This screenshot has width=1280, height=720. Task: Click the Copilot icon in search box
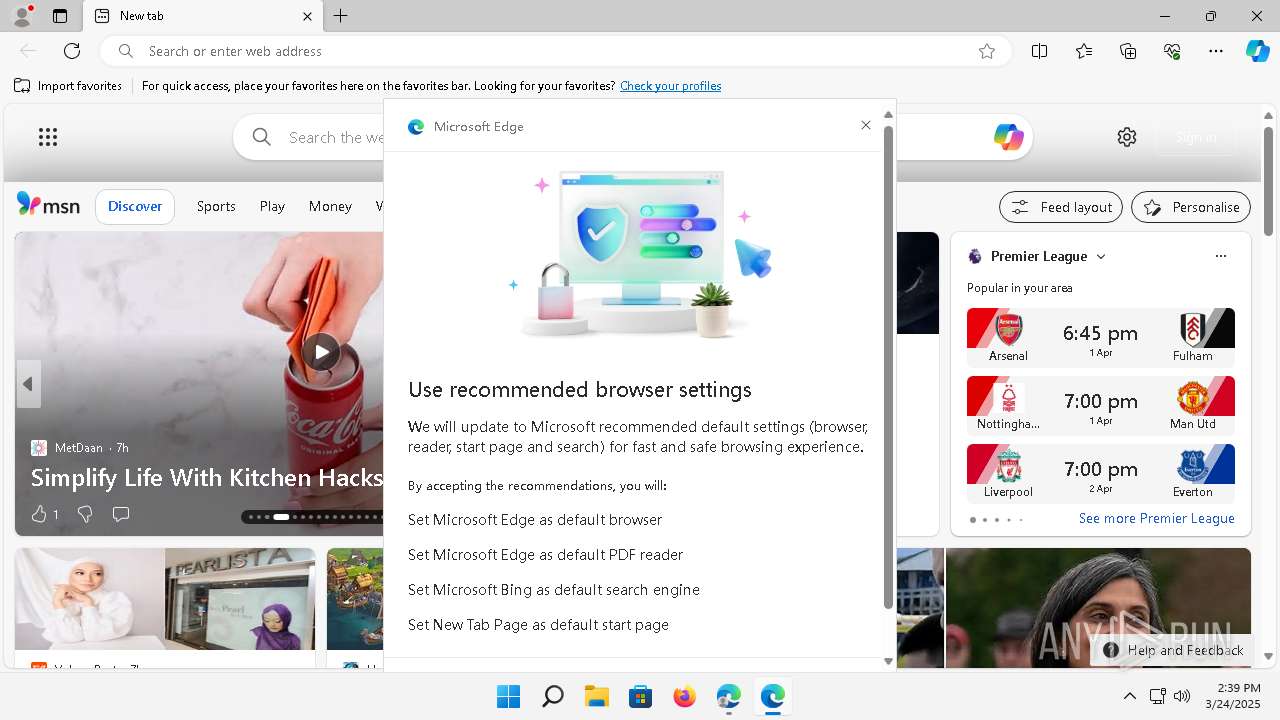(1008, 137)
